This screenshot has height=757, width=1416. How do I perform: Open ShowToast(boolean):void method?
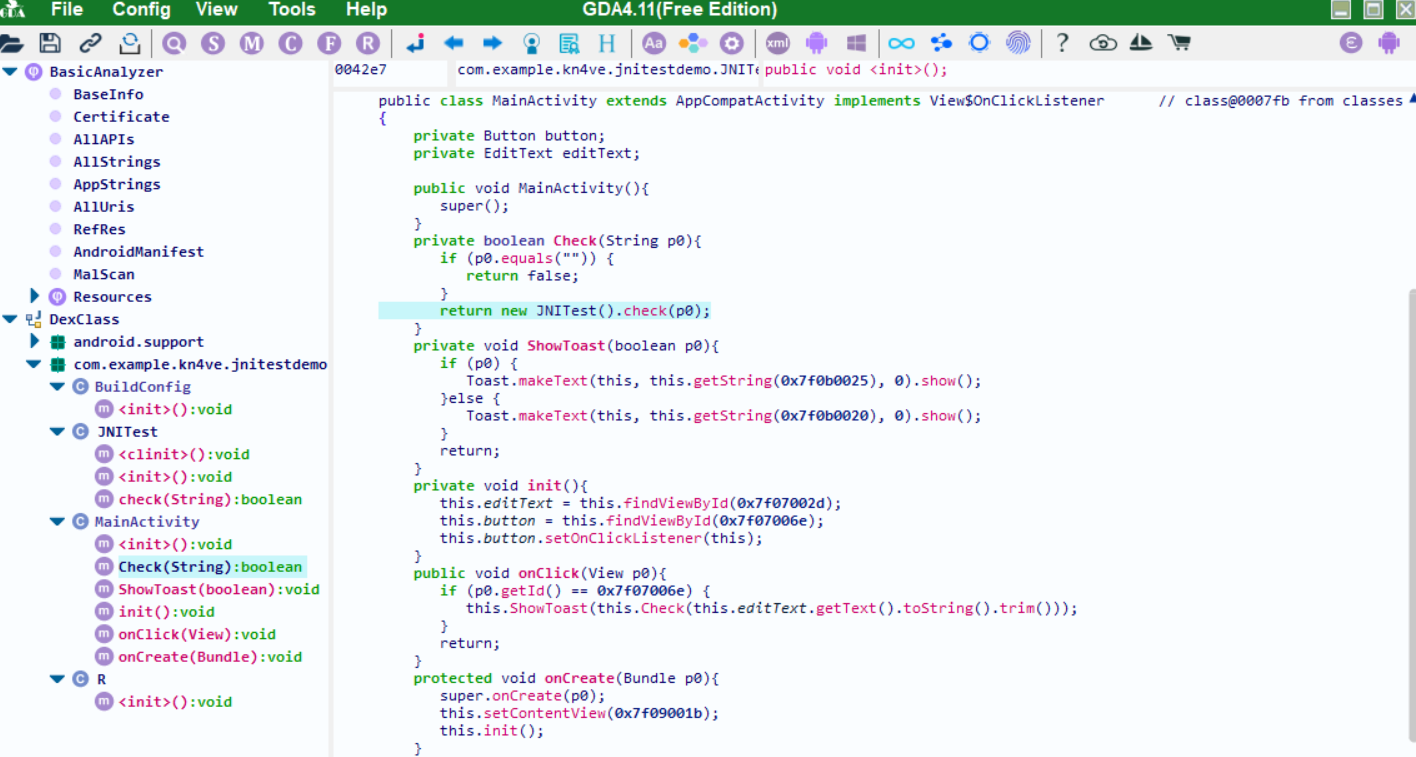[x=219, y=589]
